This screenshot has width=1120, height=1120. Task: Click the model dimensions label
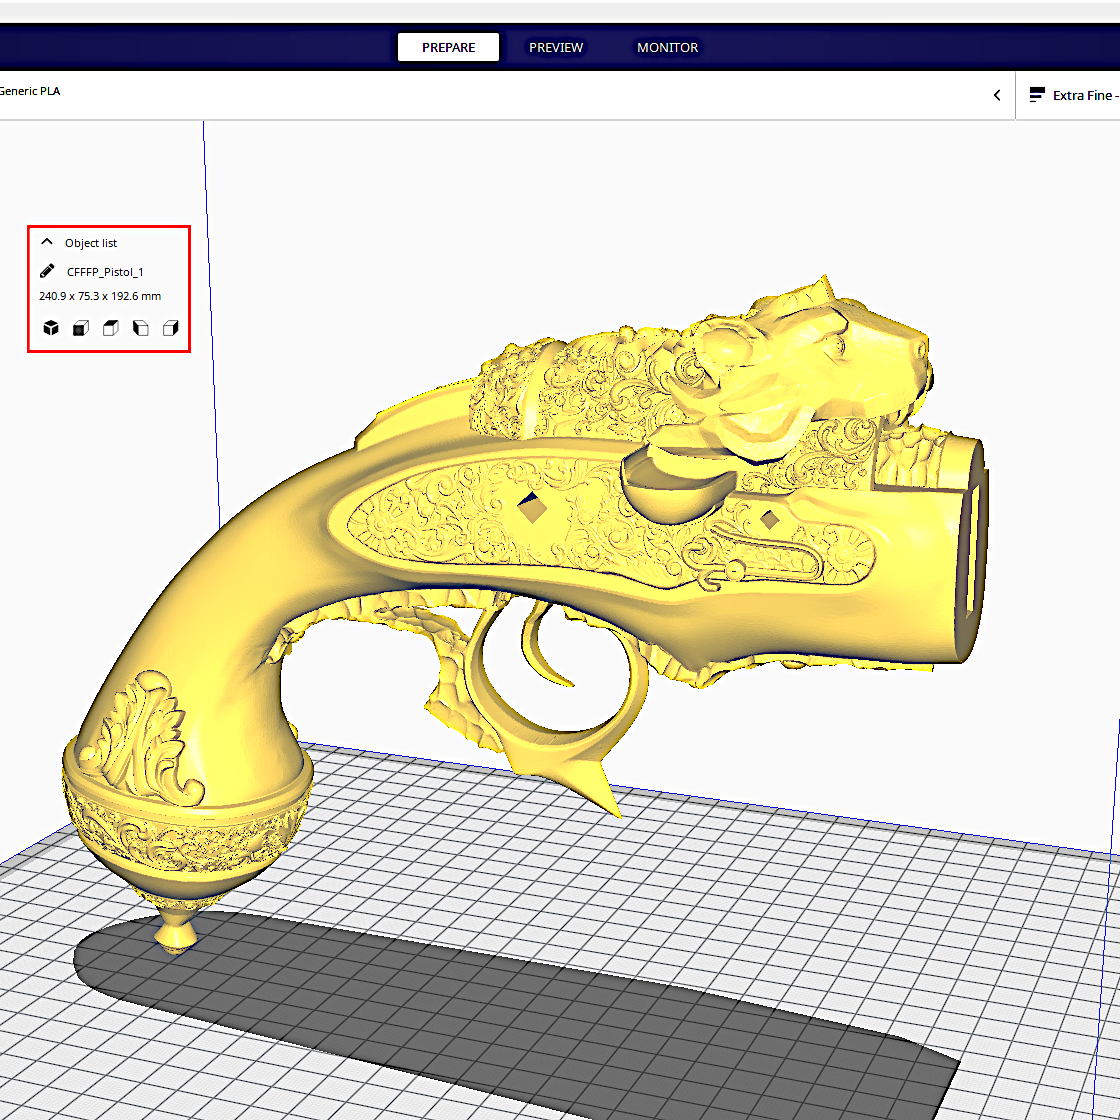coord(99,295)
